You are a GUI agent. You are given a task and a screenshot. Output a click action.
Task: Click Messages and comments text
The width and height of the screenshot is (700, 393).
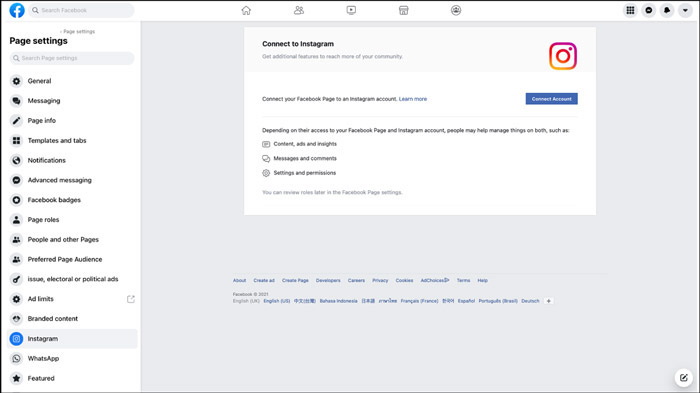click(305, 158)
